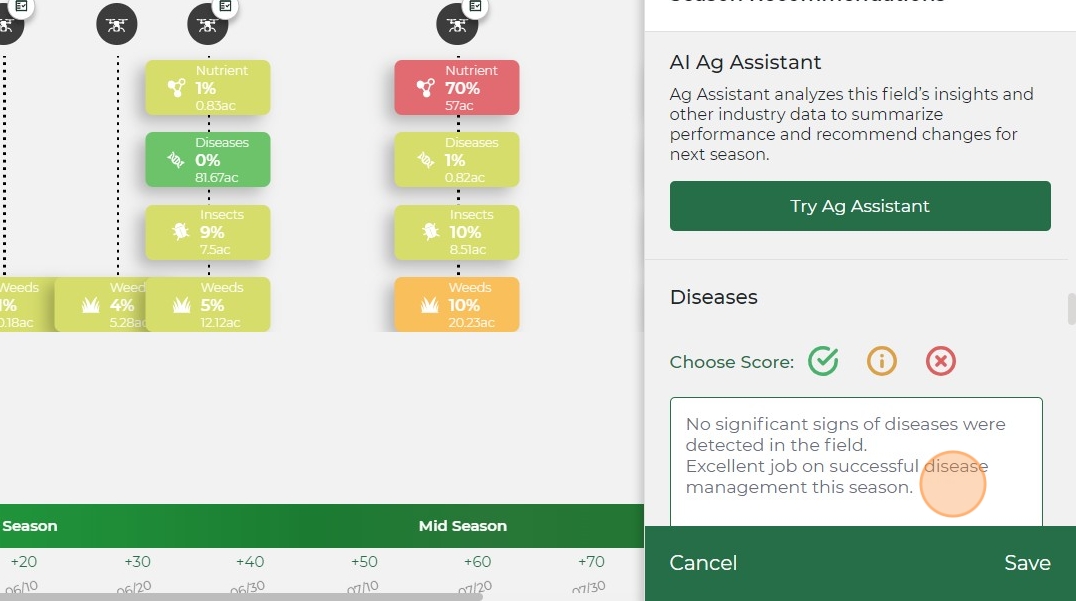1076x601 pixels.
Task: Click the drone marker above Nutrient 1%
Action: pos(208,24)
